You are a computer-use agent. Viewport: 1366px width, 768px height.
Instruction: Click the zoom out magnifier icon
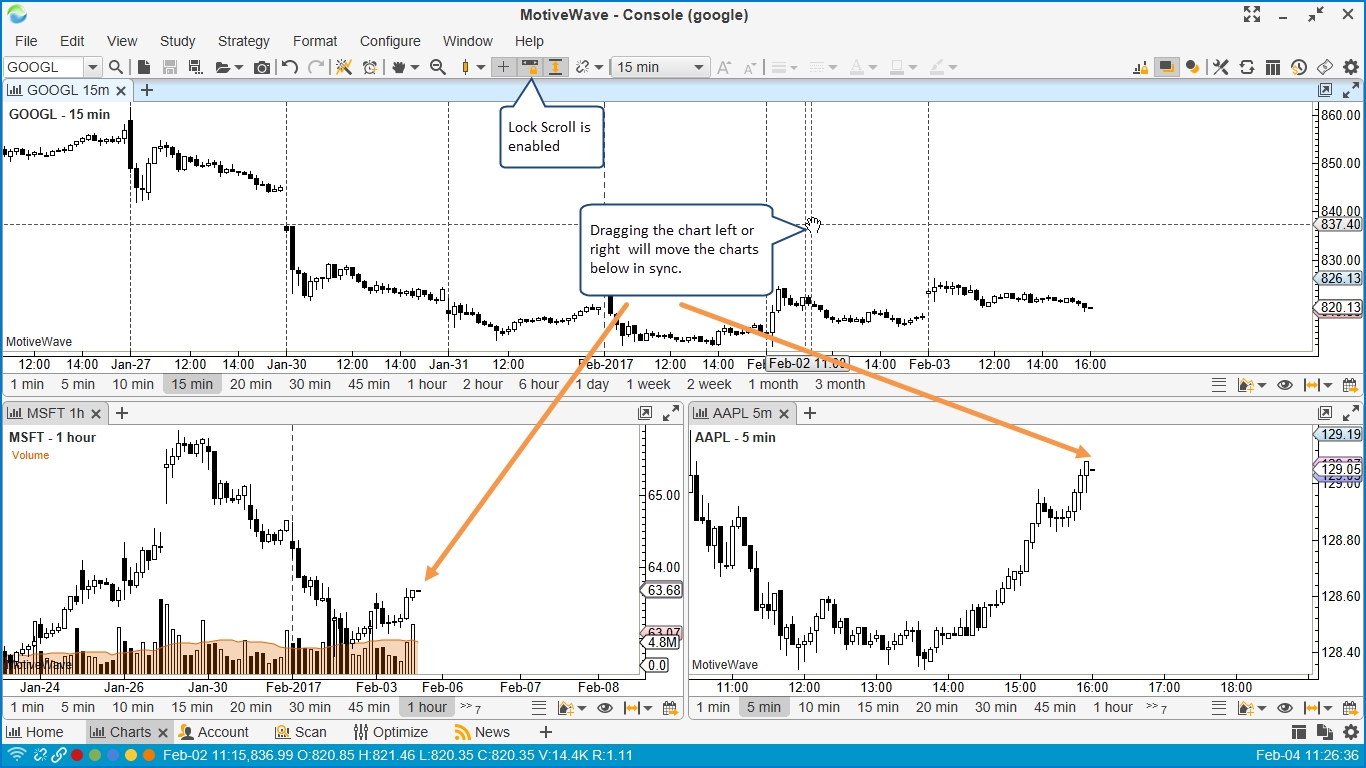pos(437,67)
